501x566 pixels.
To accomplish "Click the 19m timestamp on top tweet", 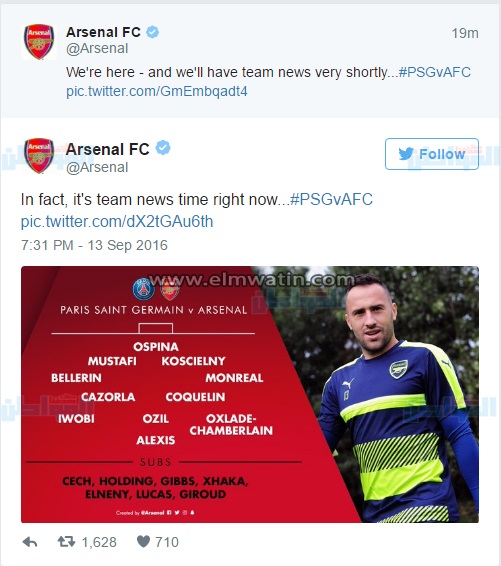I will click(465, 33).
